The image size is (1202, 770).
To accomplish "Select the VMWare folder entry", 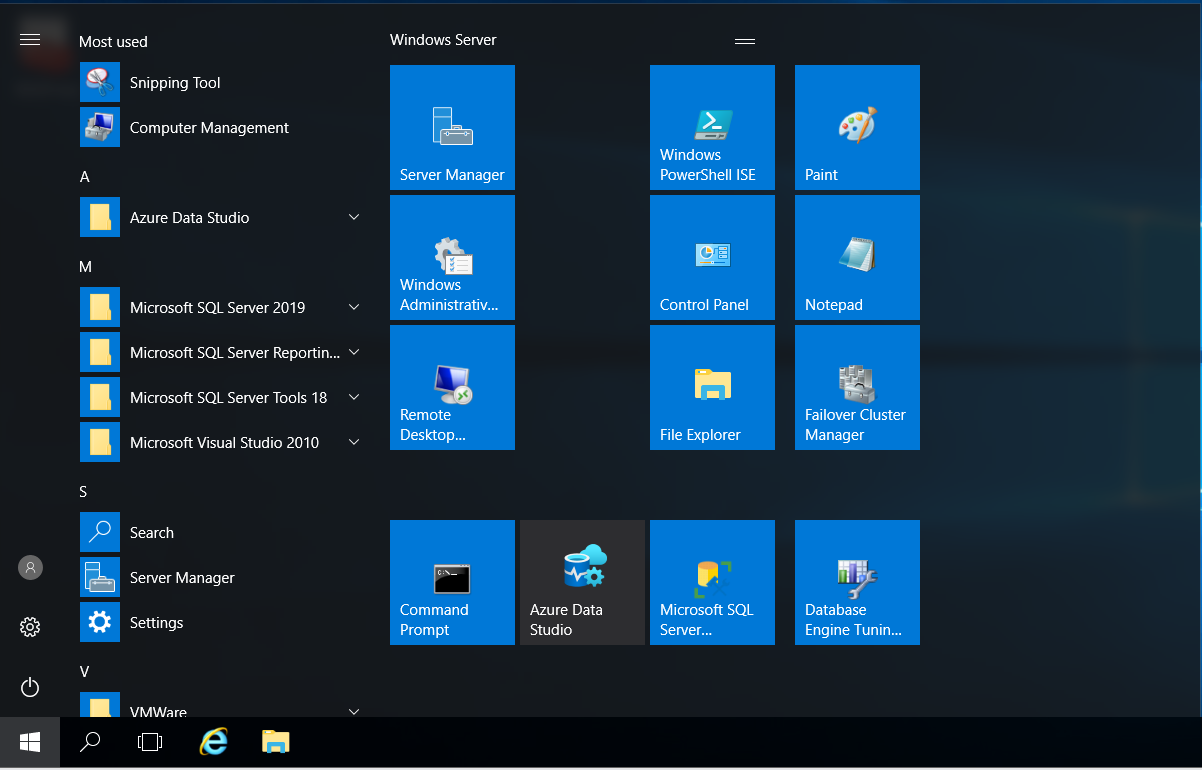I will 222,704.
